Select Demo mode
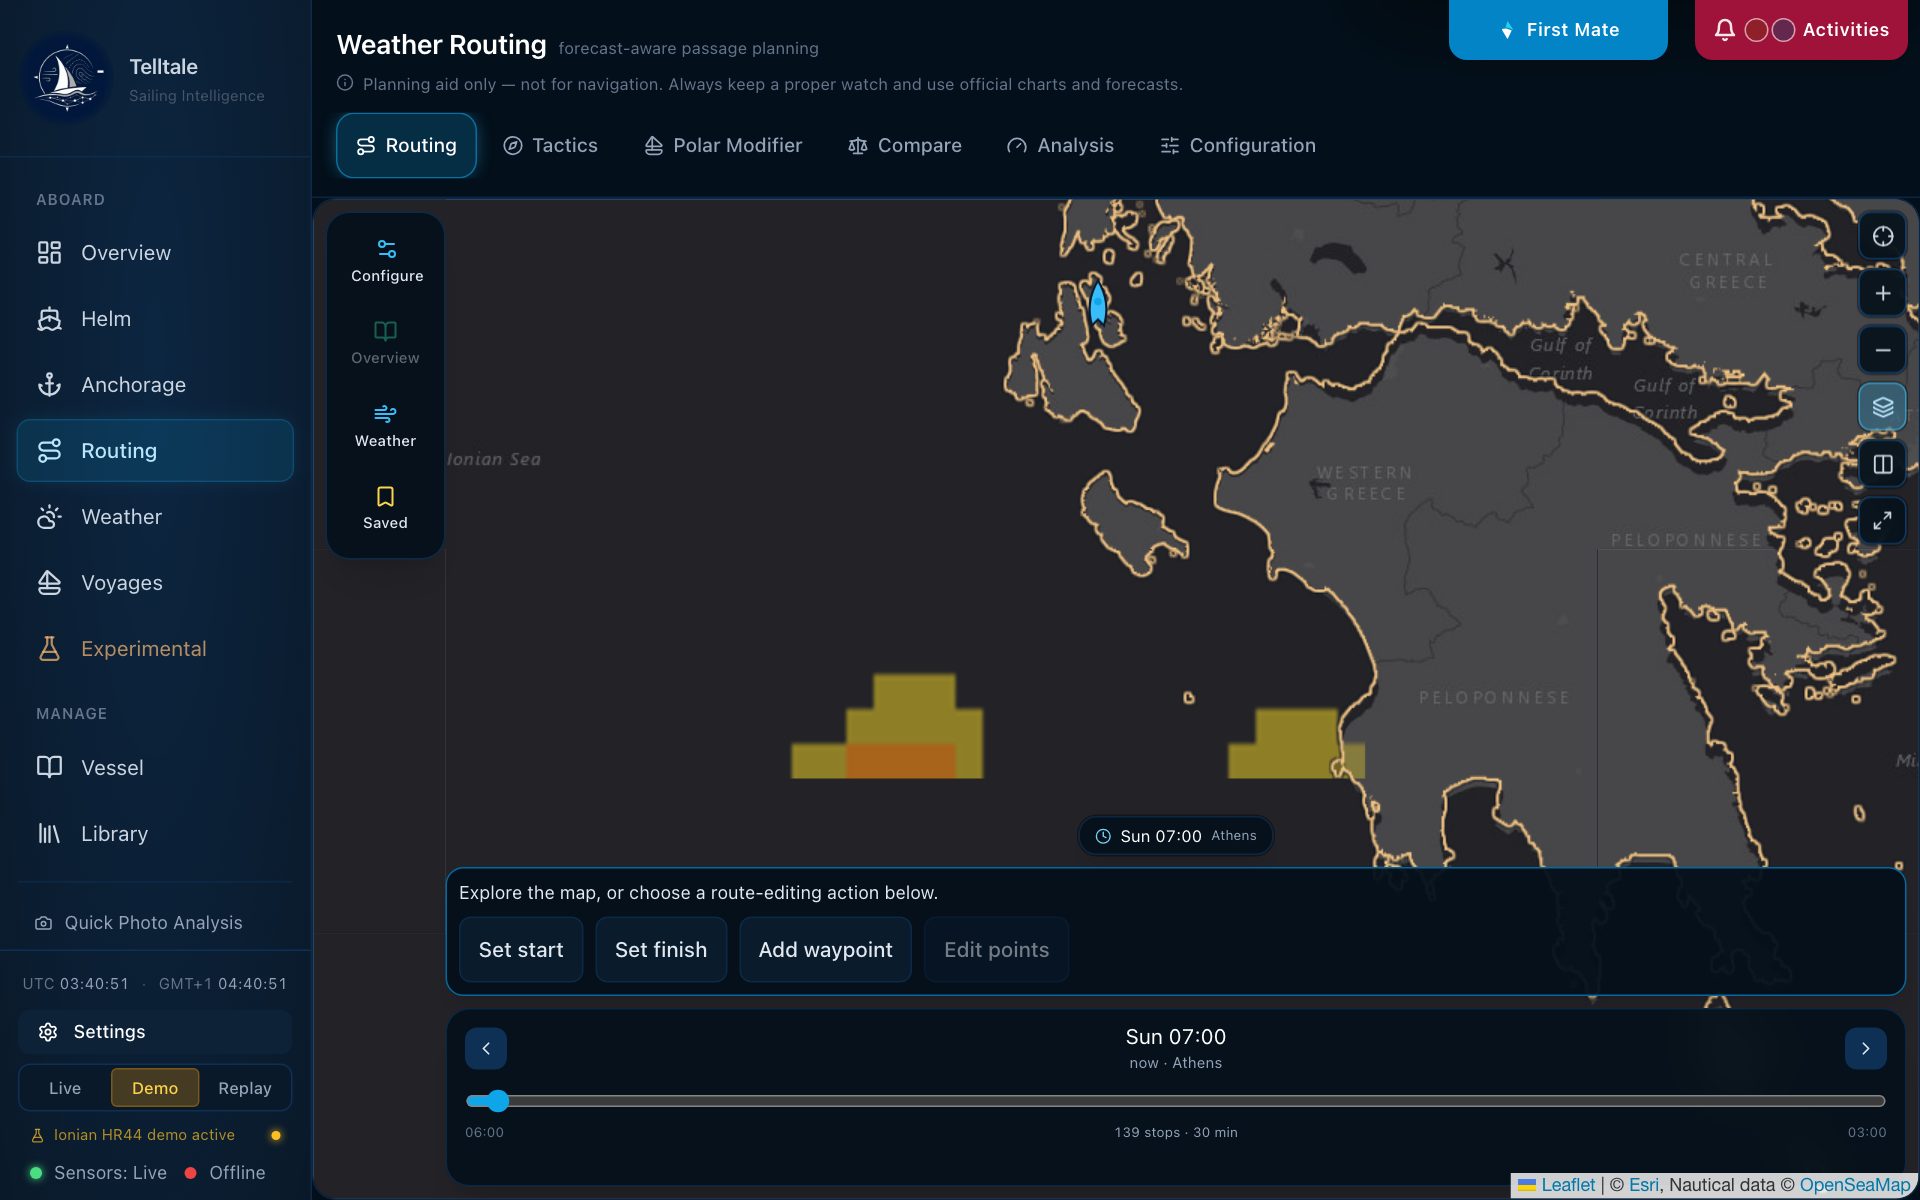The image size is (1920, 1200). pyautogui.click(x=155, y=1088)
